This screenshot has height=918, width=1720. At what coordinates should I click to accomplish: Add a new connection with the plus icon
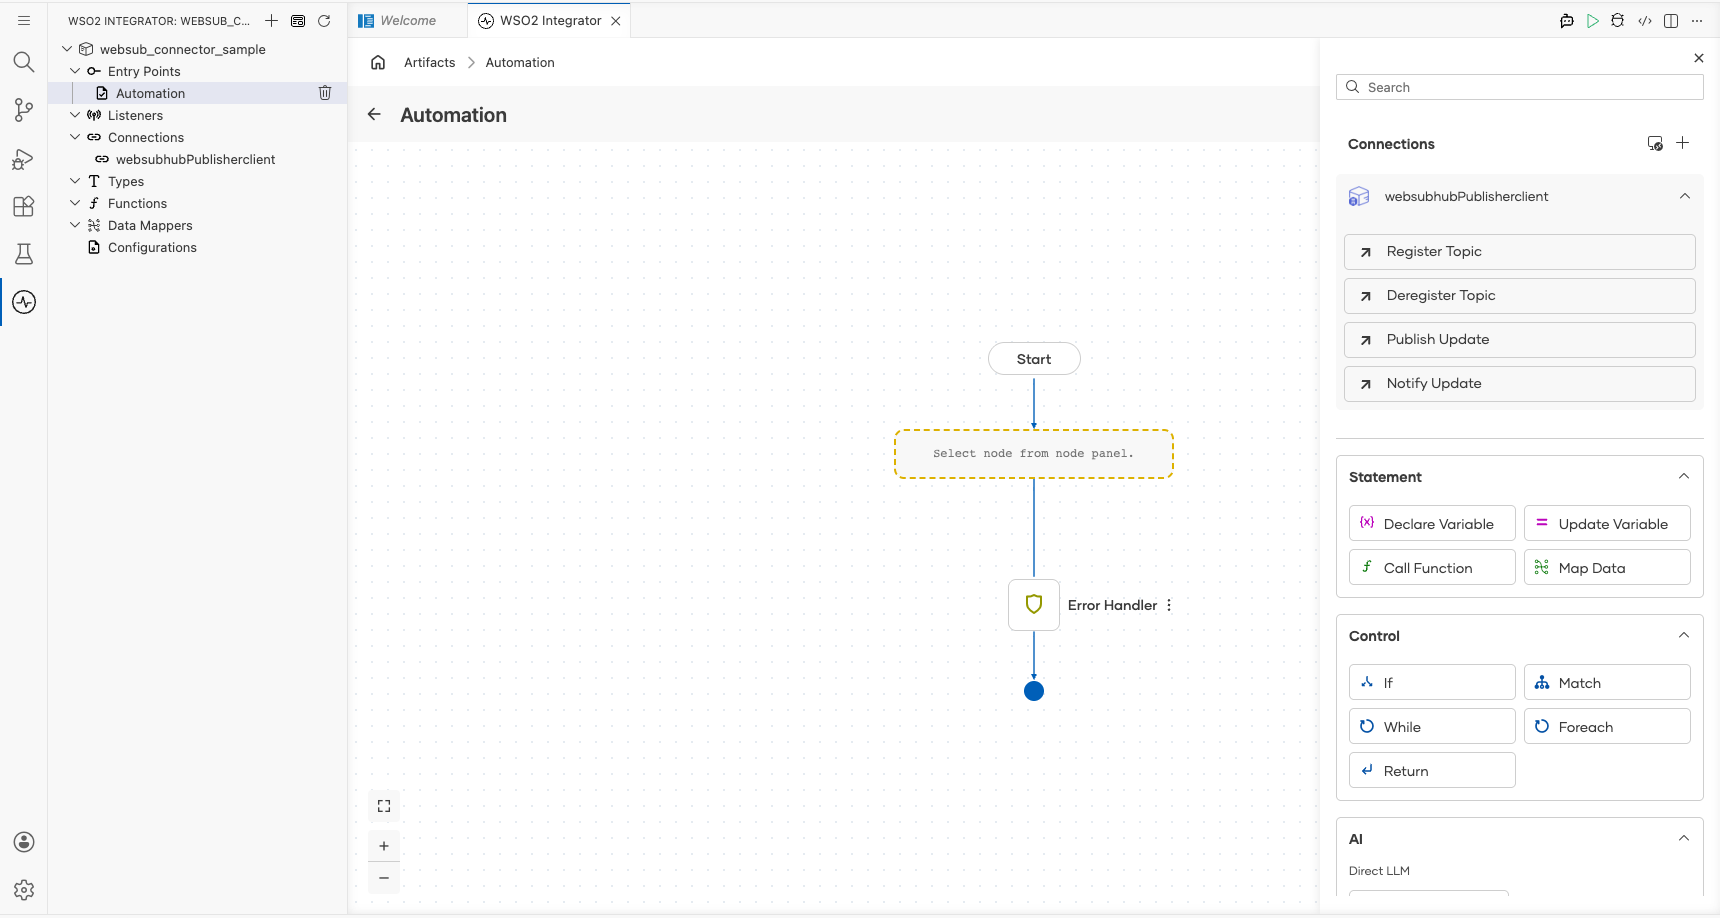(1683, 143)
